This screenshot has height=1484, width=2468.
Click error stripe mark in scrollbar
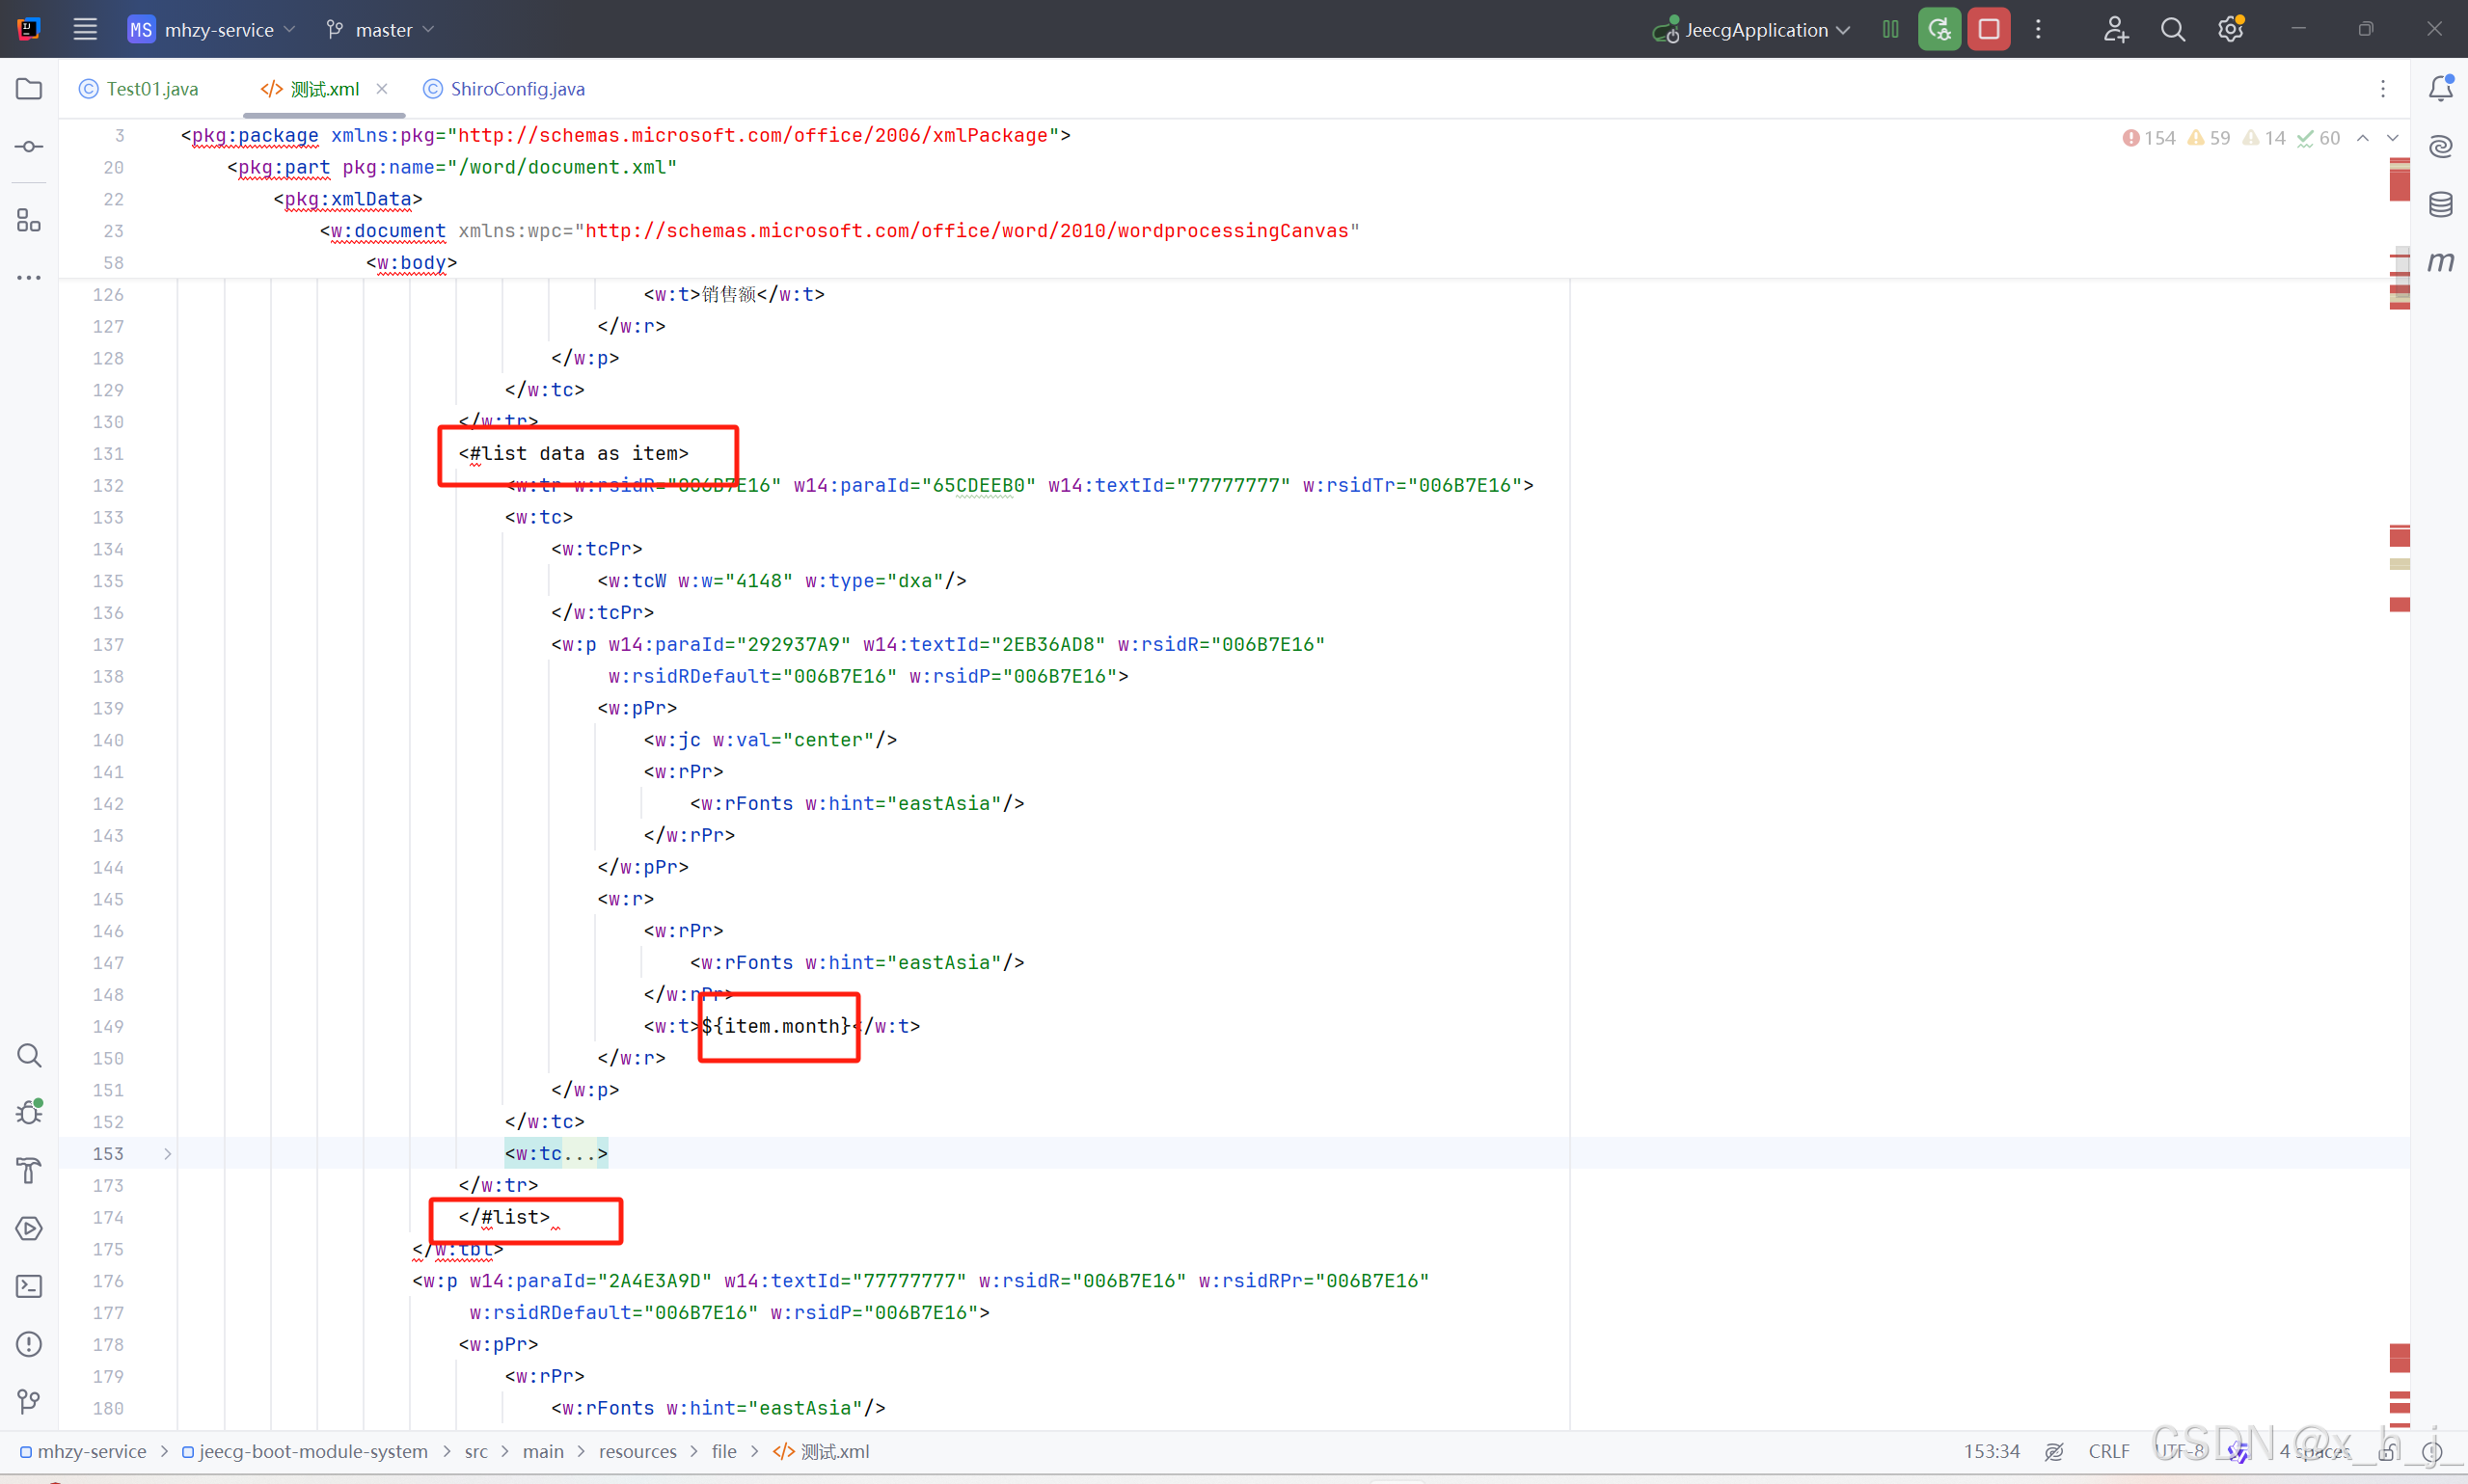point(2399,185)
